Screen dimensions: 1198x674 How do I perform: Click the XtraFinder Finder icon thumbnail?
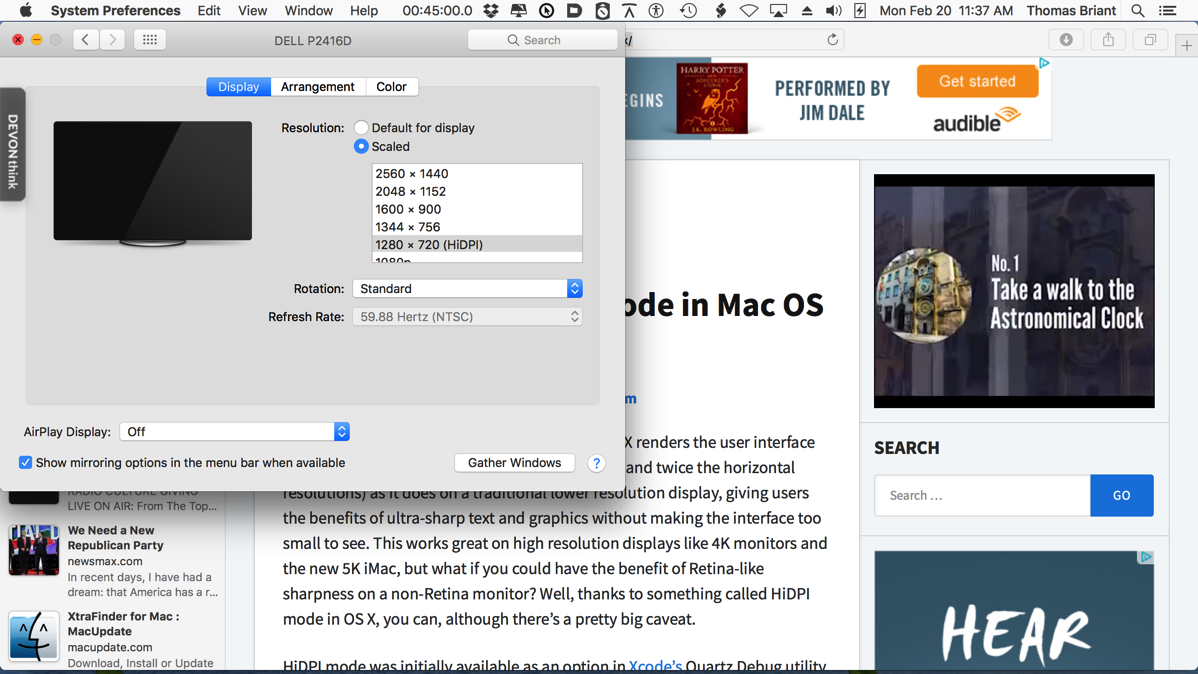click(34, 636)
